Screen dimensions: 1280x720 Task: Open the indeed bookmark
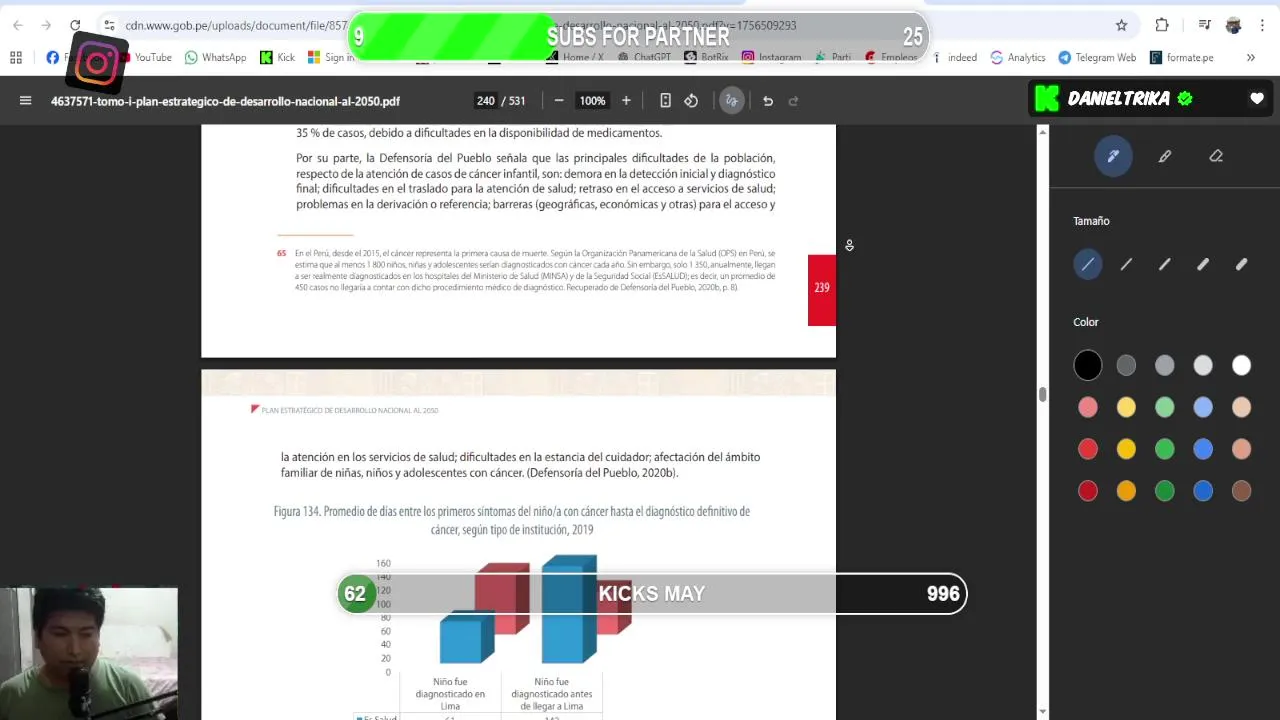954,58
